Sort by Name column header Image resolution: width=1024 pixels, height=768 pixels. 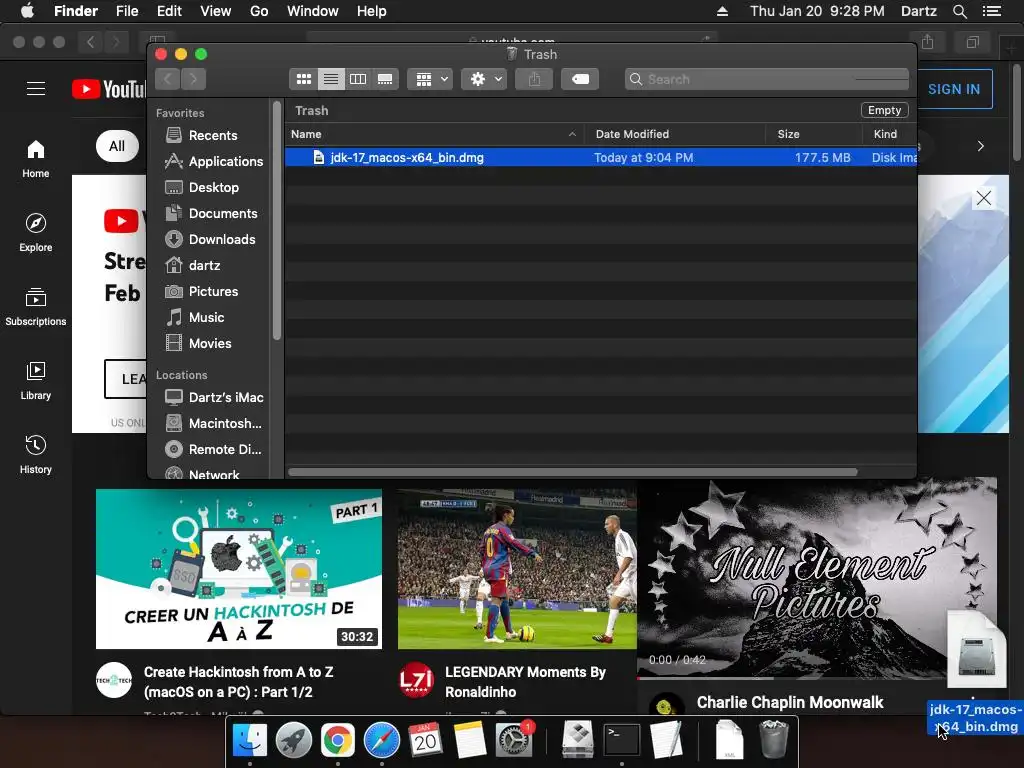click(434, 134)
